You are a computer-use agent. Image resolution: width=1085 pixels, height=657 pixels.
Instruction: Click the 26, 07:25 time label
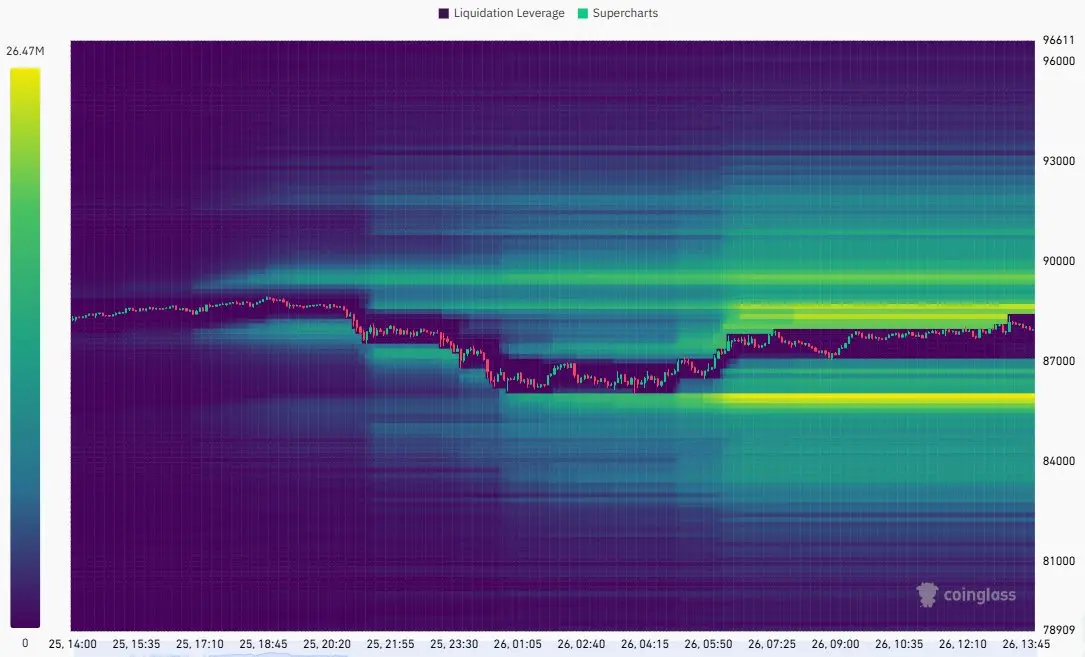click(x=772, y=644)
